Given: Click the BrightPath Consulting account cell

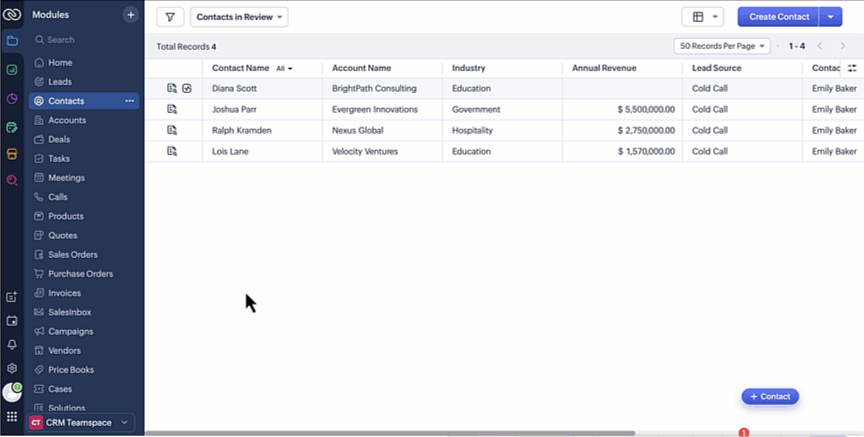Looking at the screenshot, I should pos(382,88).
